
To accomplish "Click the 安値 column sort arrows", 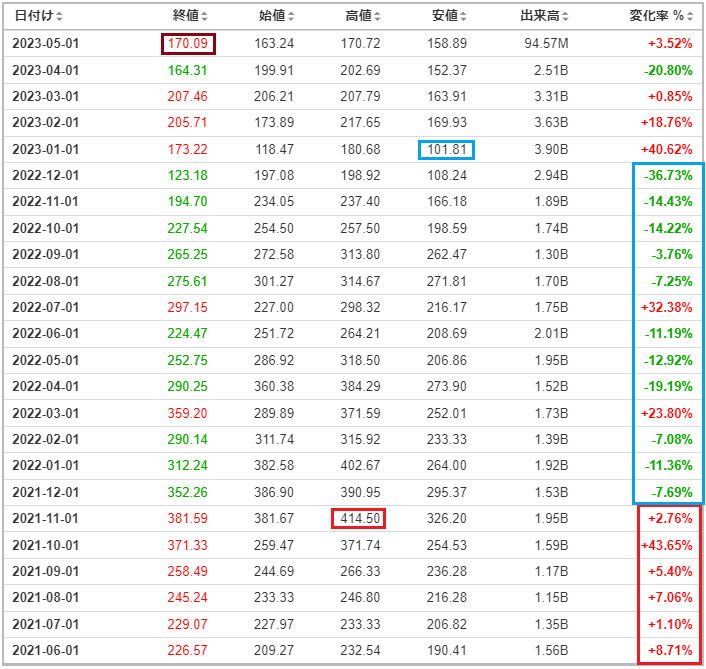I will click(x=464, y=17).
